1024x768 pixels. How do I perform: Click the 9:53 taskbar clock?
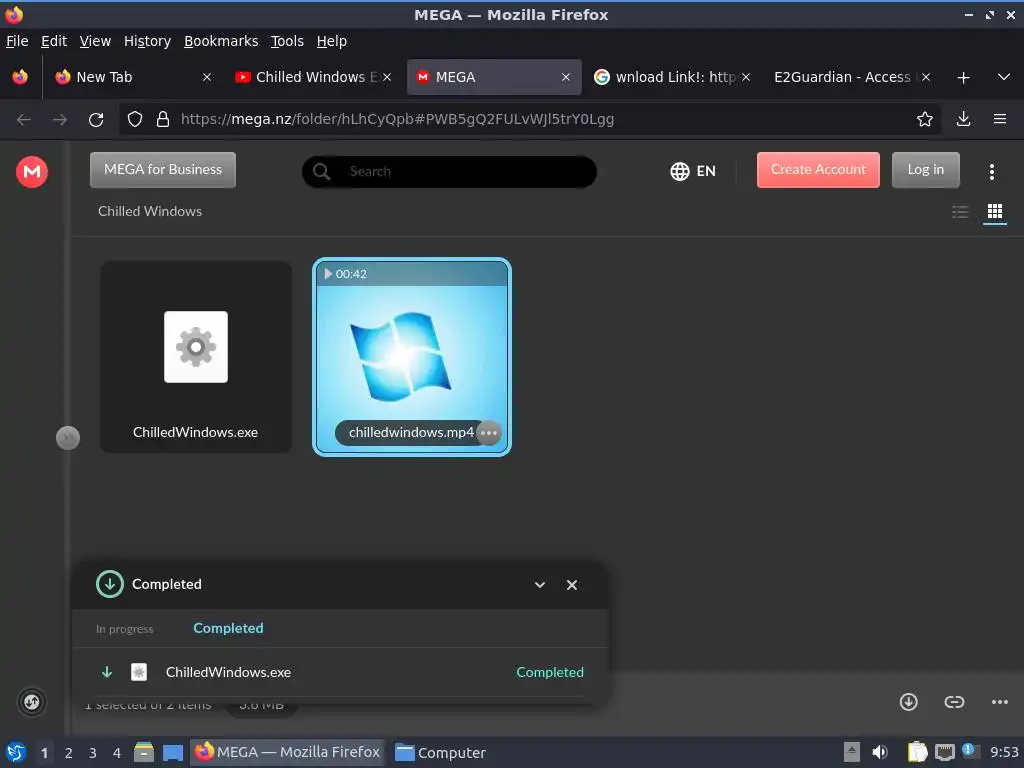click(1004, 752)
